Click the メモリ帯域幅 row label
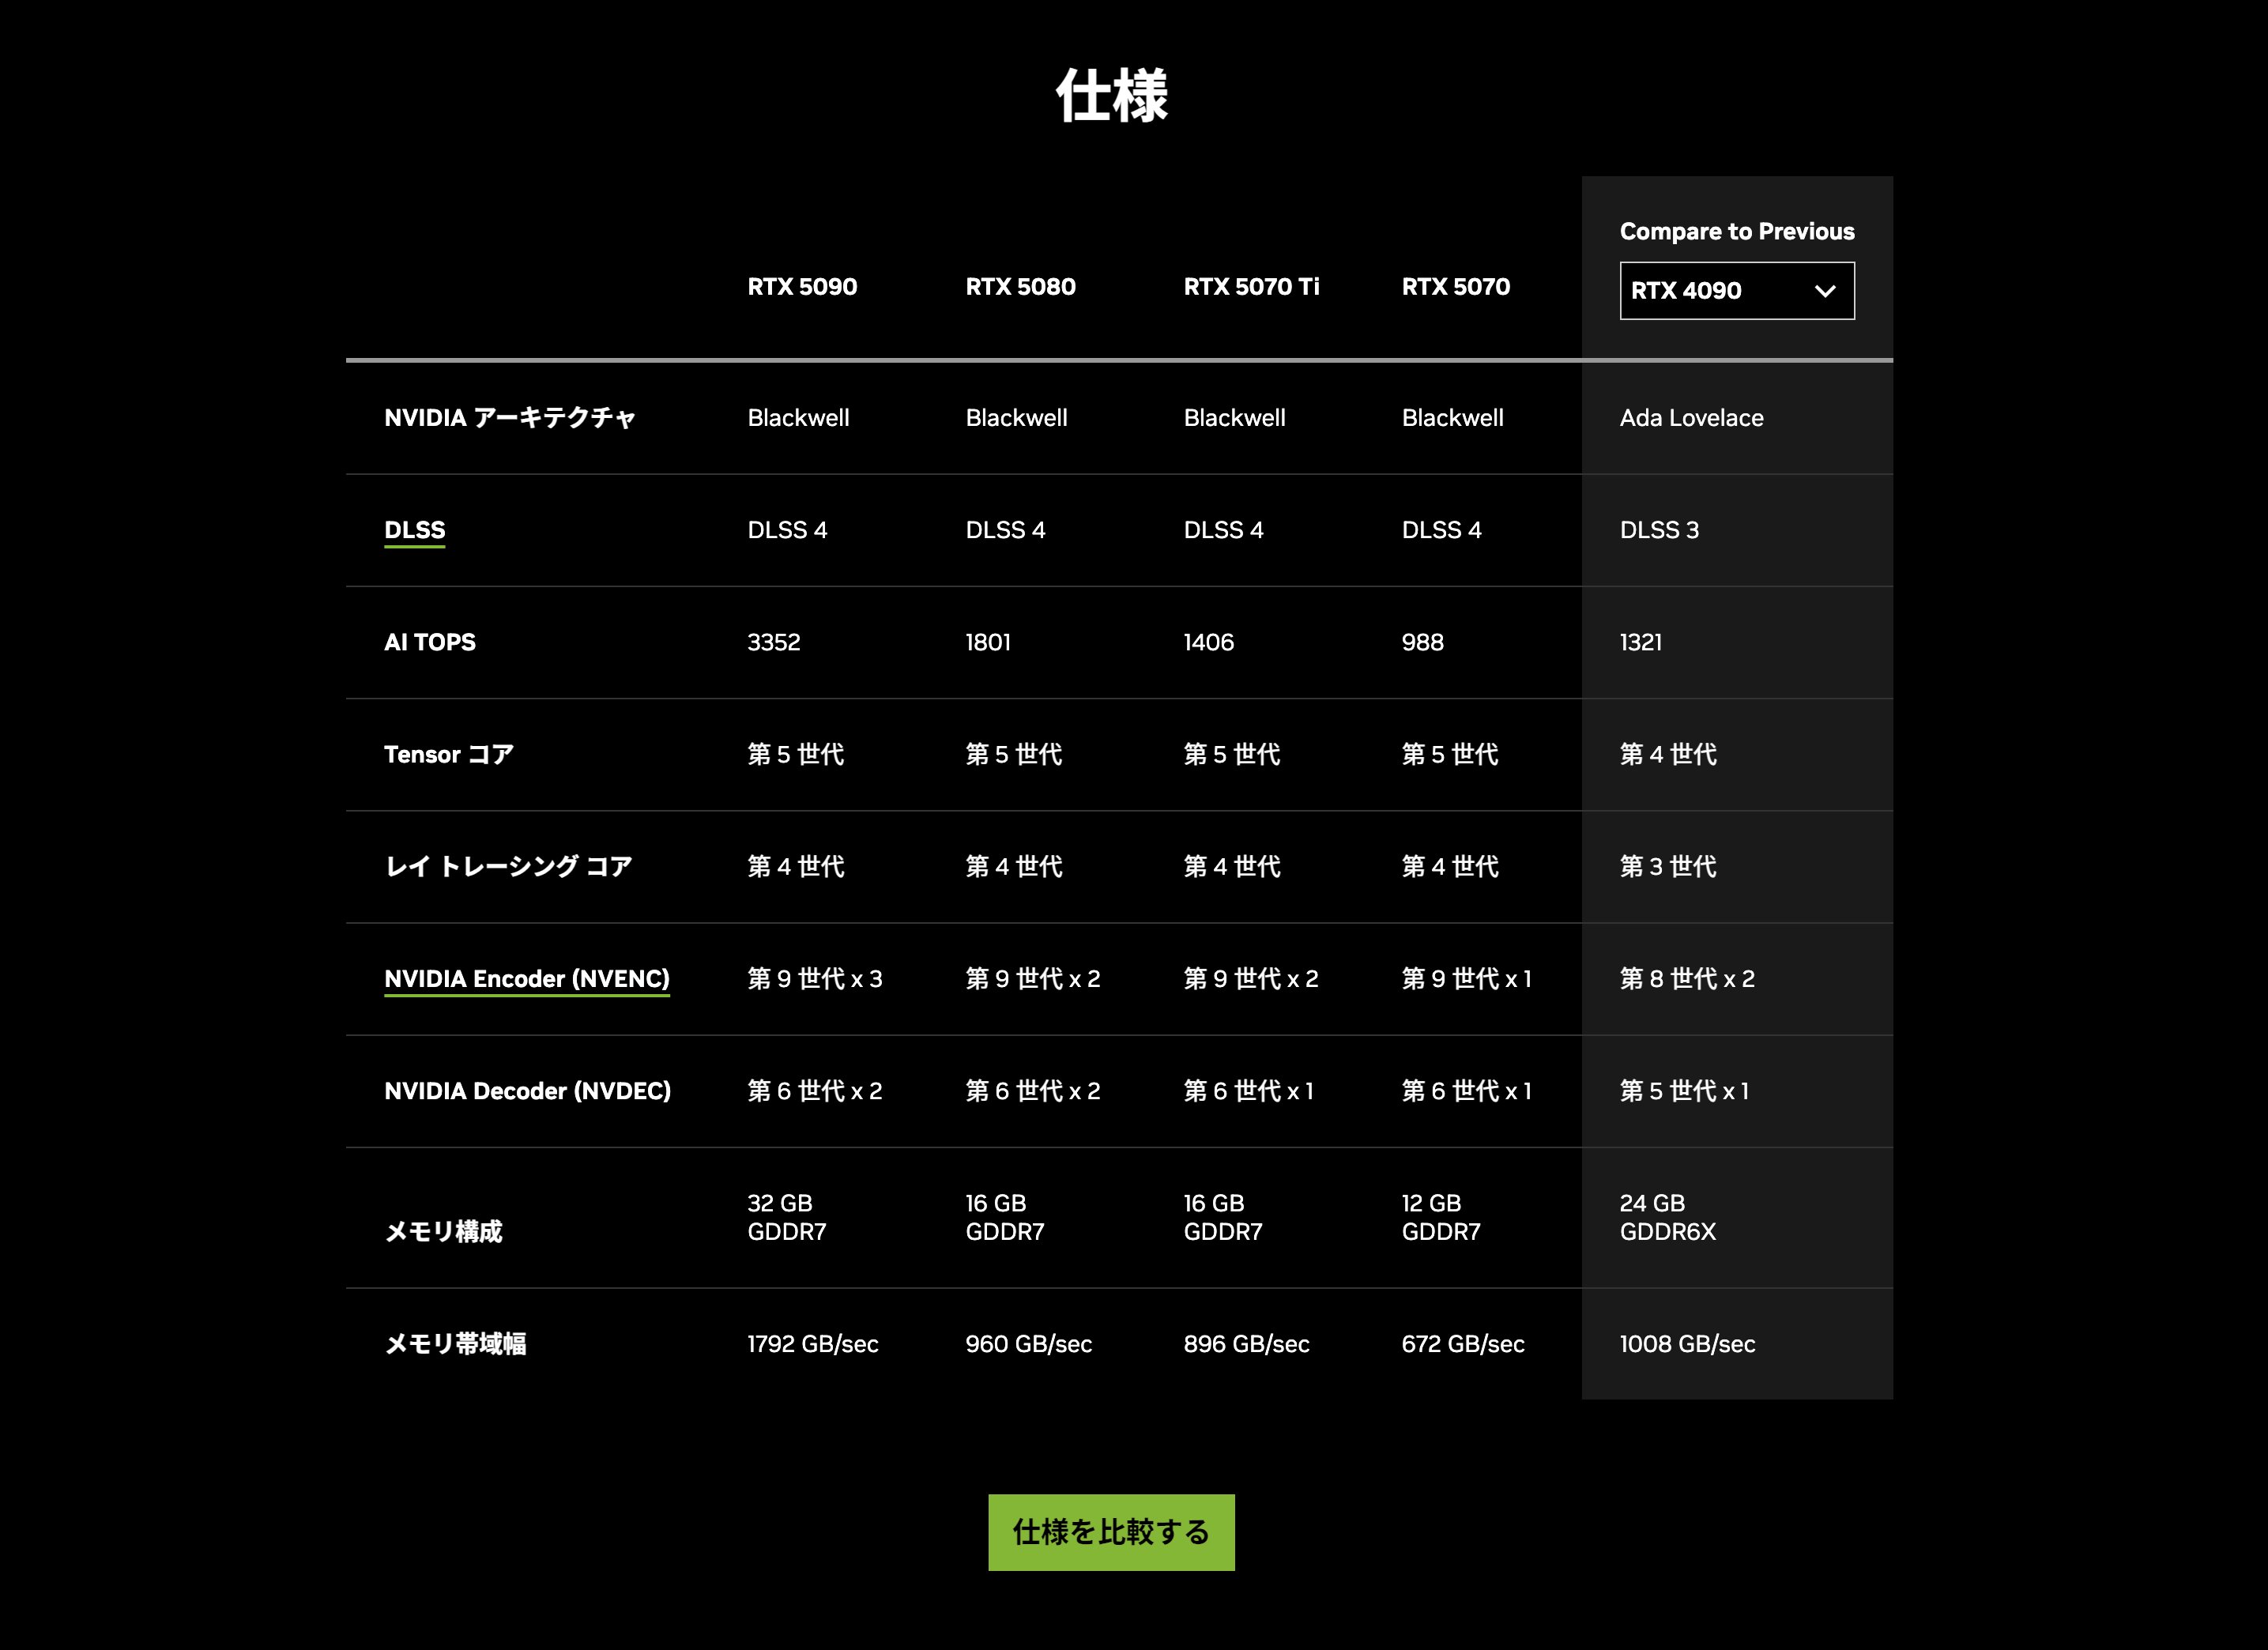 [x=455, y=1344]
